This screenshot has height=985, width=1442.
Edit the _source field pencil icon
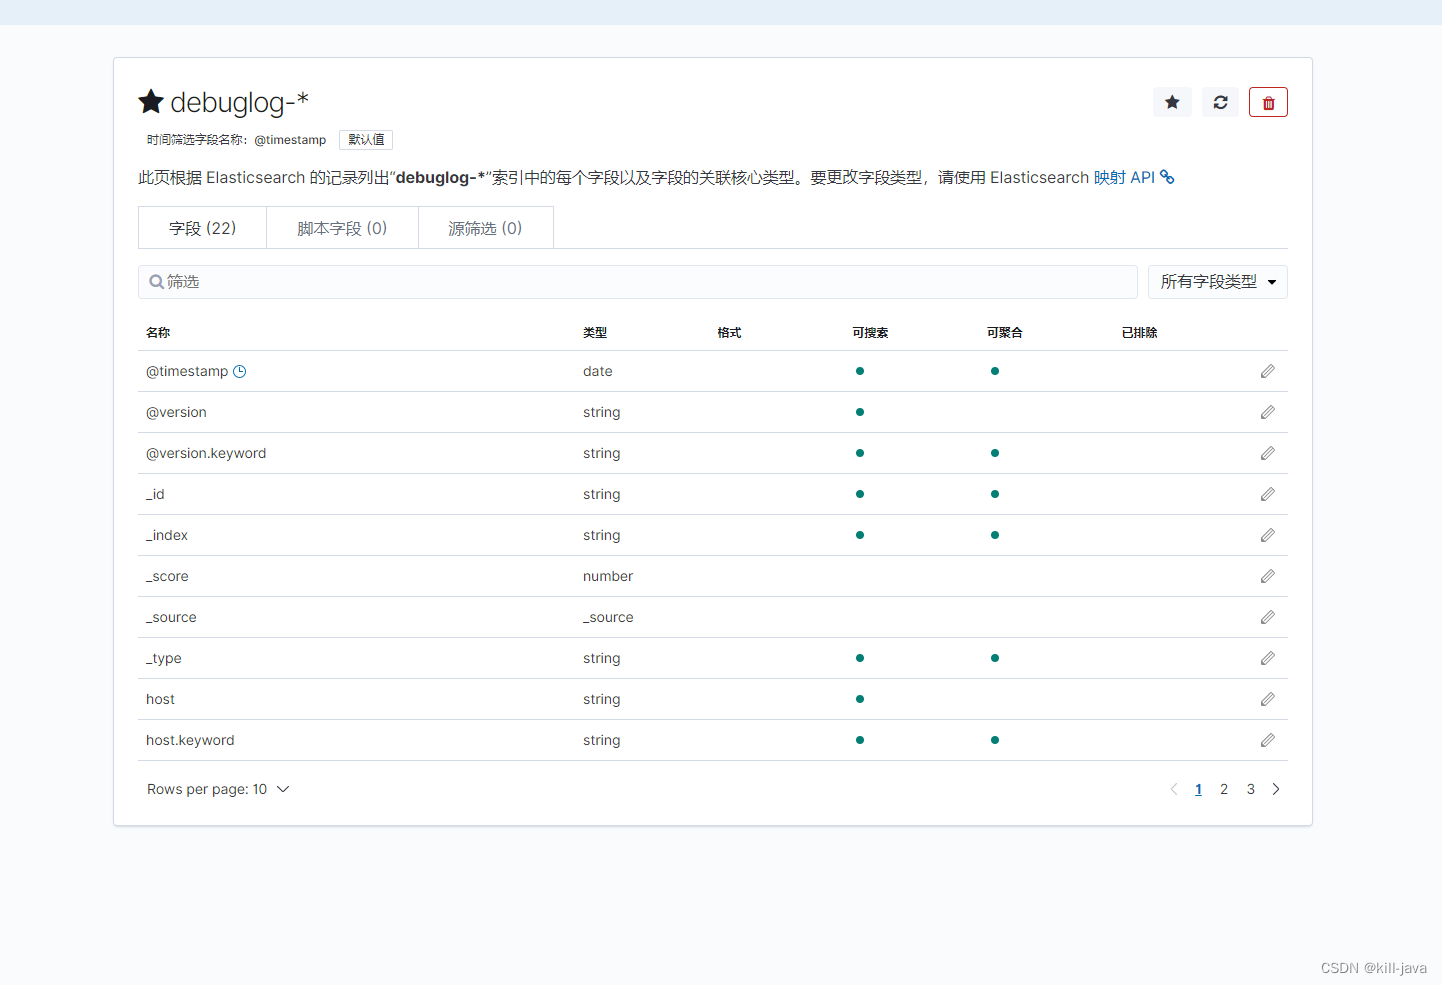1267,617
